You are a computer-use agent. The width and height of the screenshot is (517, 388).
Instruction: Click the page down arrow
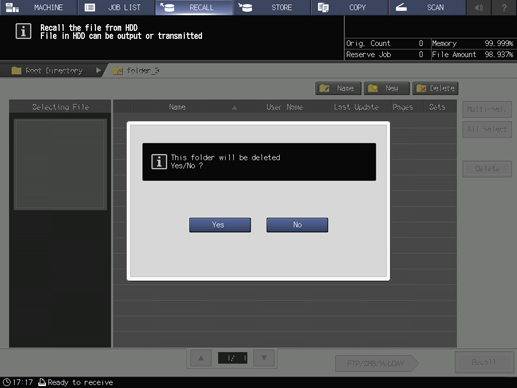264,358
